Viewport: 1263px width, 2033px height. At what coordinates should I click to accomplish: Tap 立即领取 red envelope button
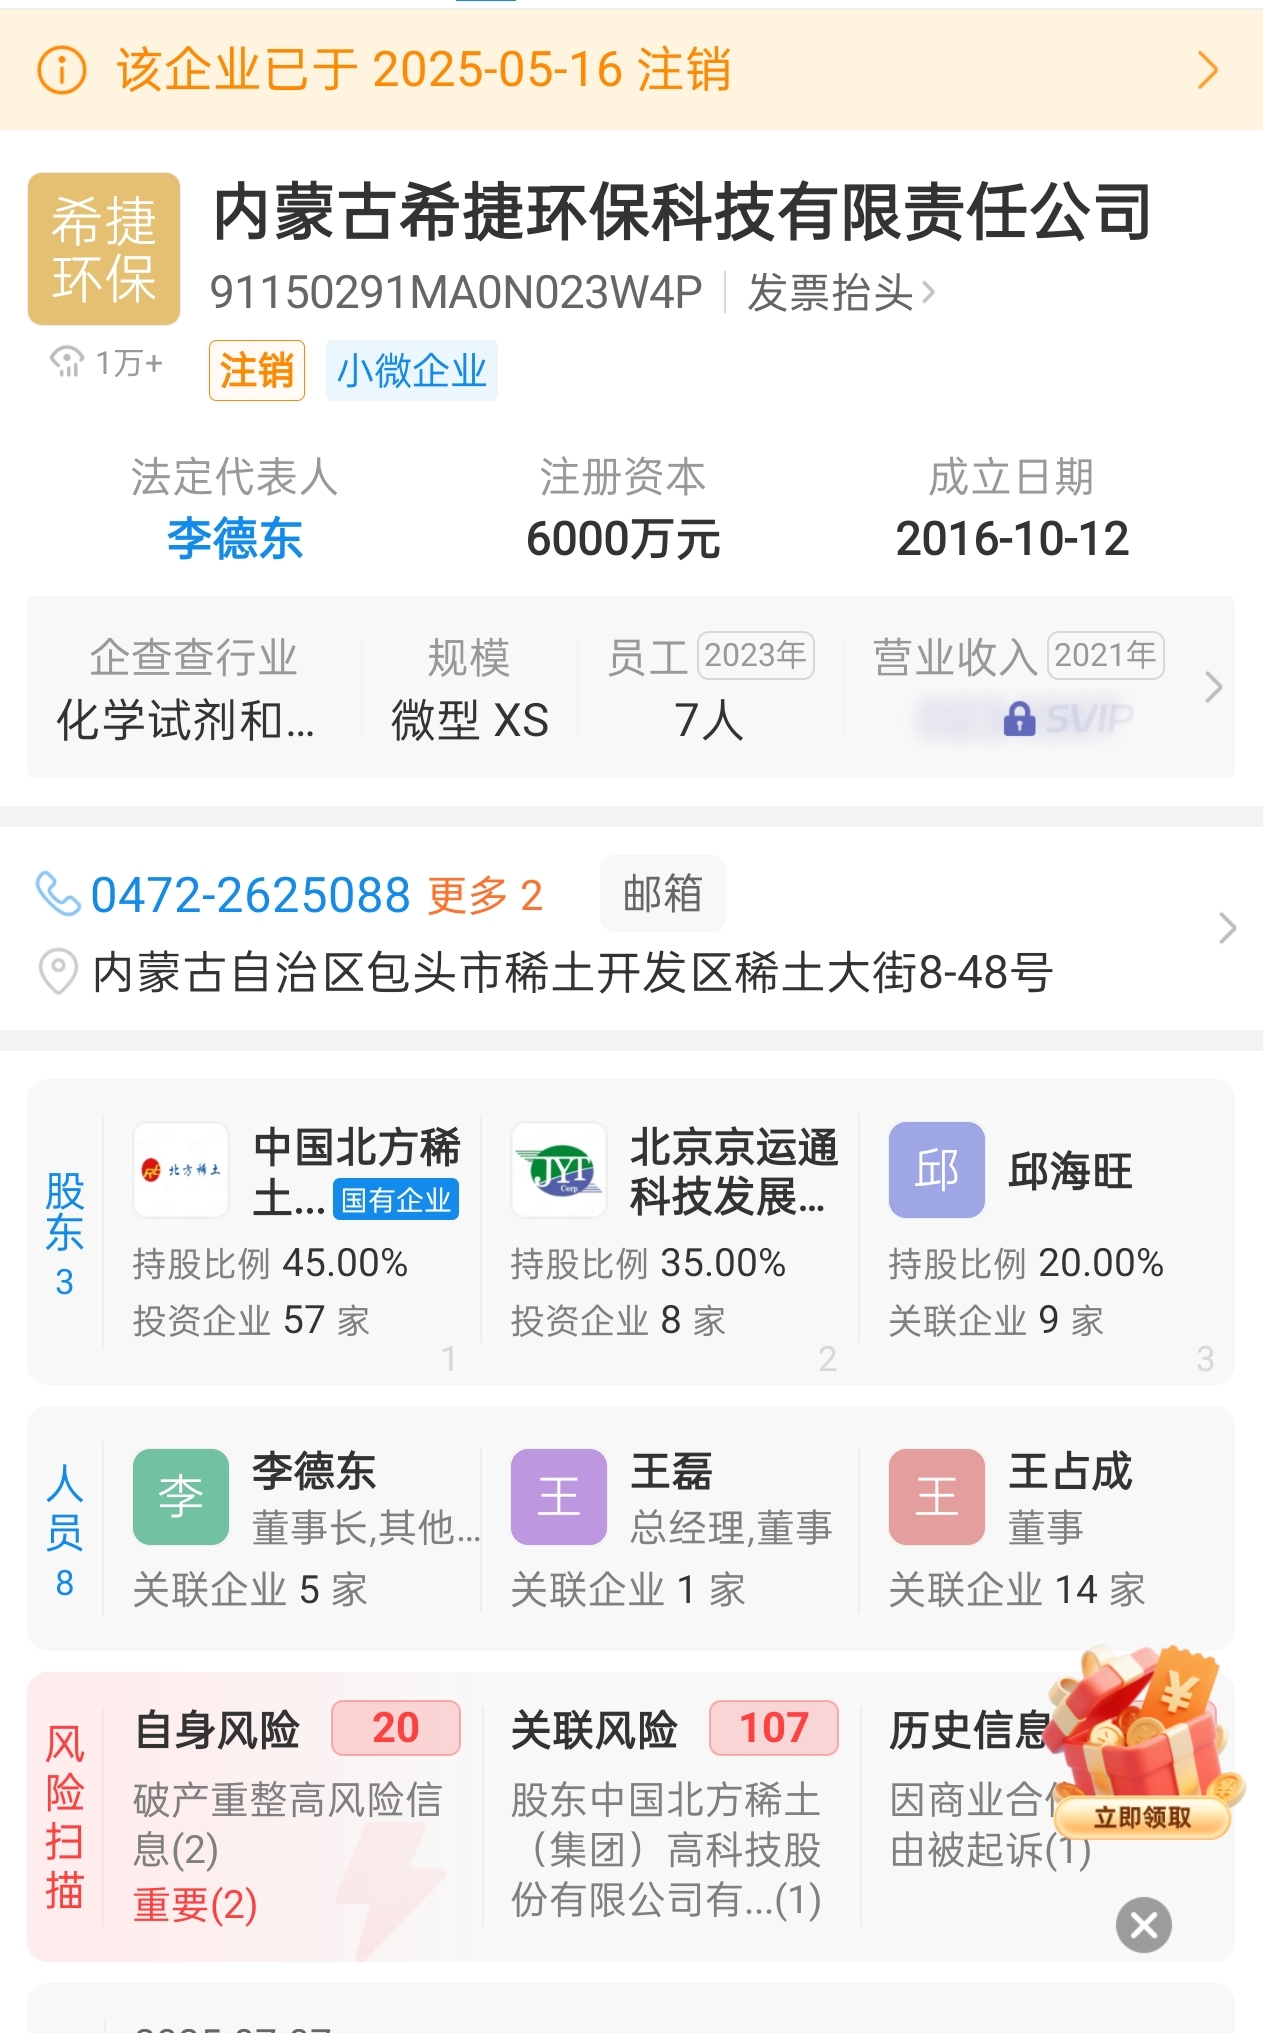click(x=1142, y=1817)
